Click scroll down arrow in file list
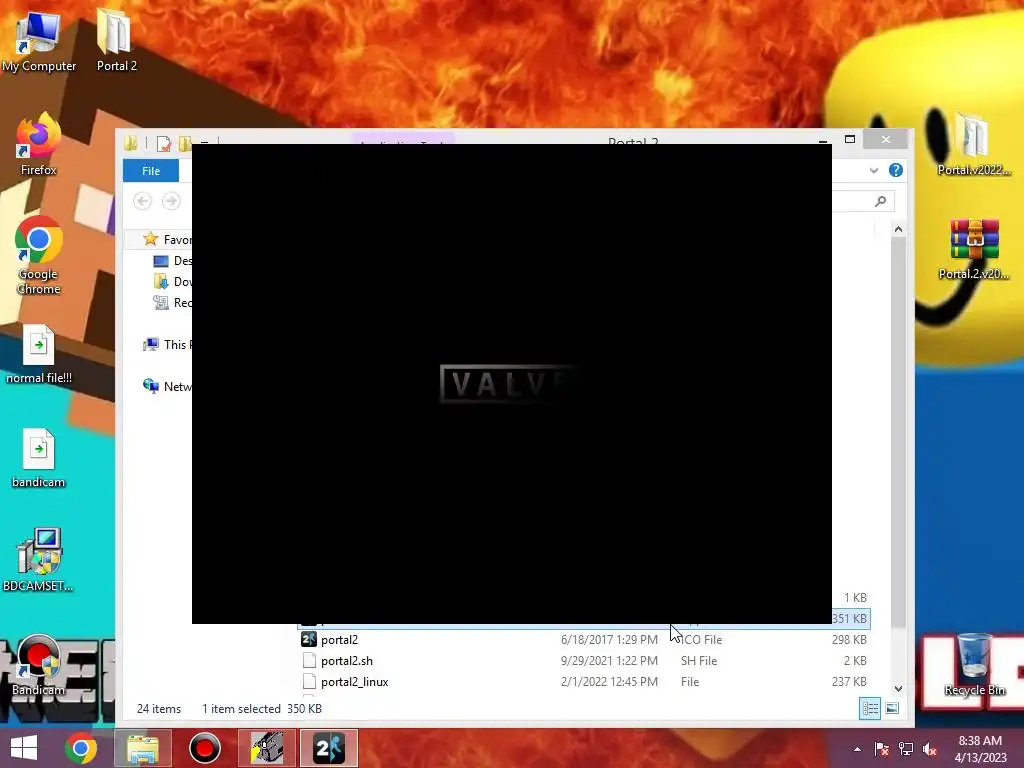Image resolution: width=1024 pixels, height=768 pixels. point(899,688)
